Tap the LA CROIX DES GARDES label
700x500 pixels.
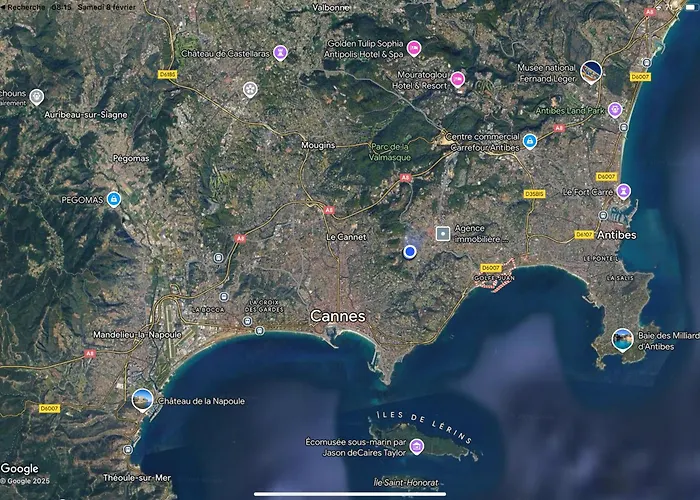pyautogui.click(x=264, y=306)
